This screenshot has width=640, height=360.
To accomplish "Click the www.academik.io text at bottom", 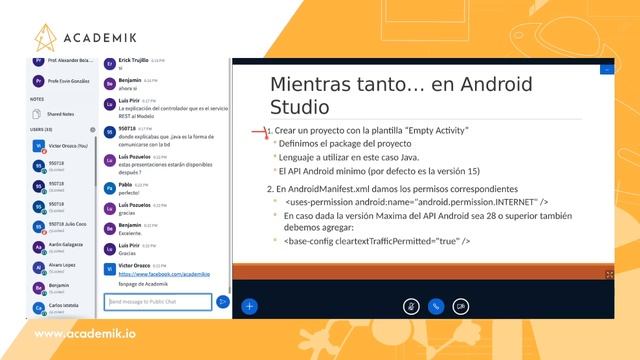I will [x=85, y=334].
